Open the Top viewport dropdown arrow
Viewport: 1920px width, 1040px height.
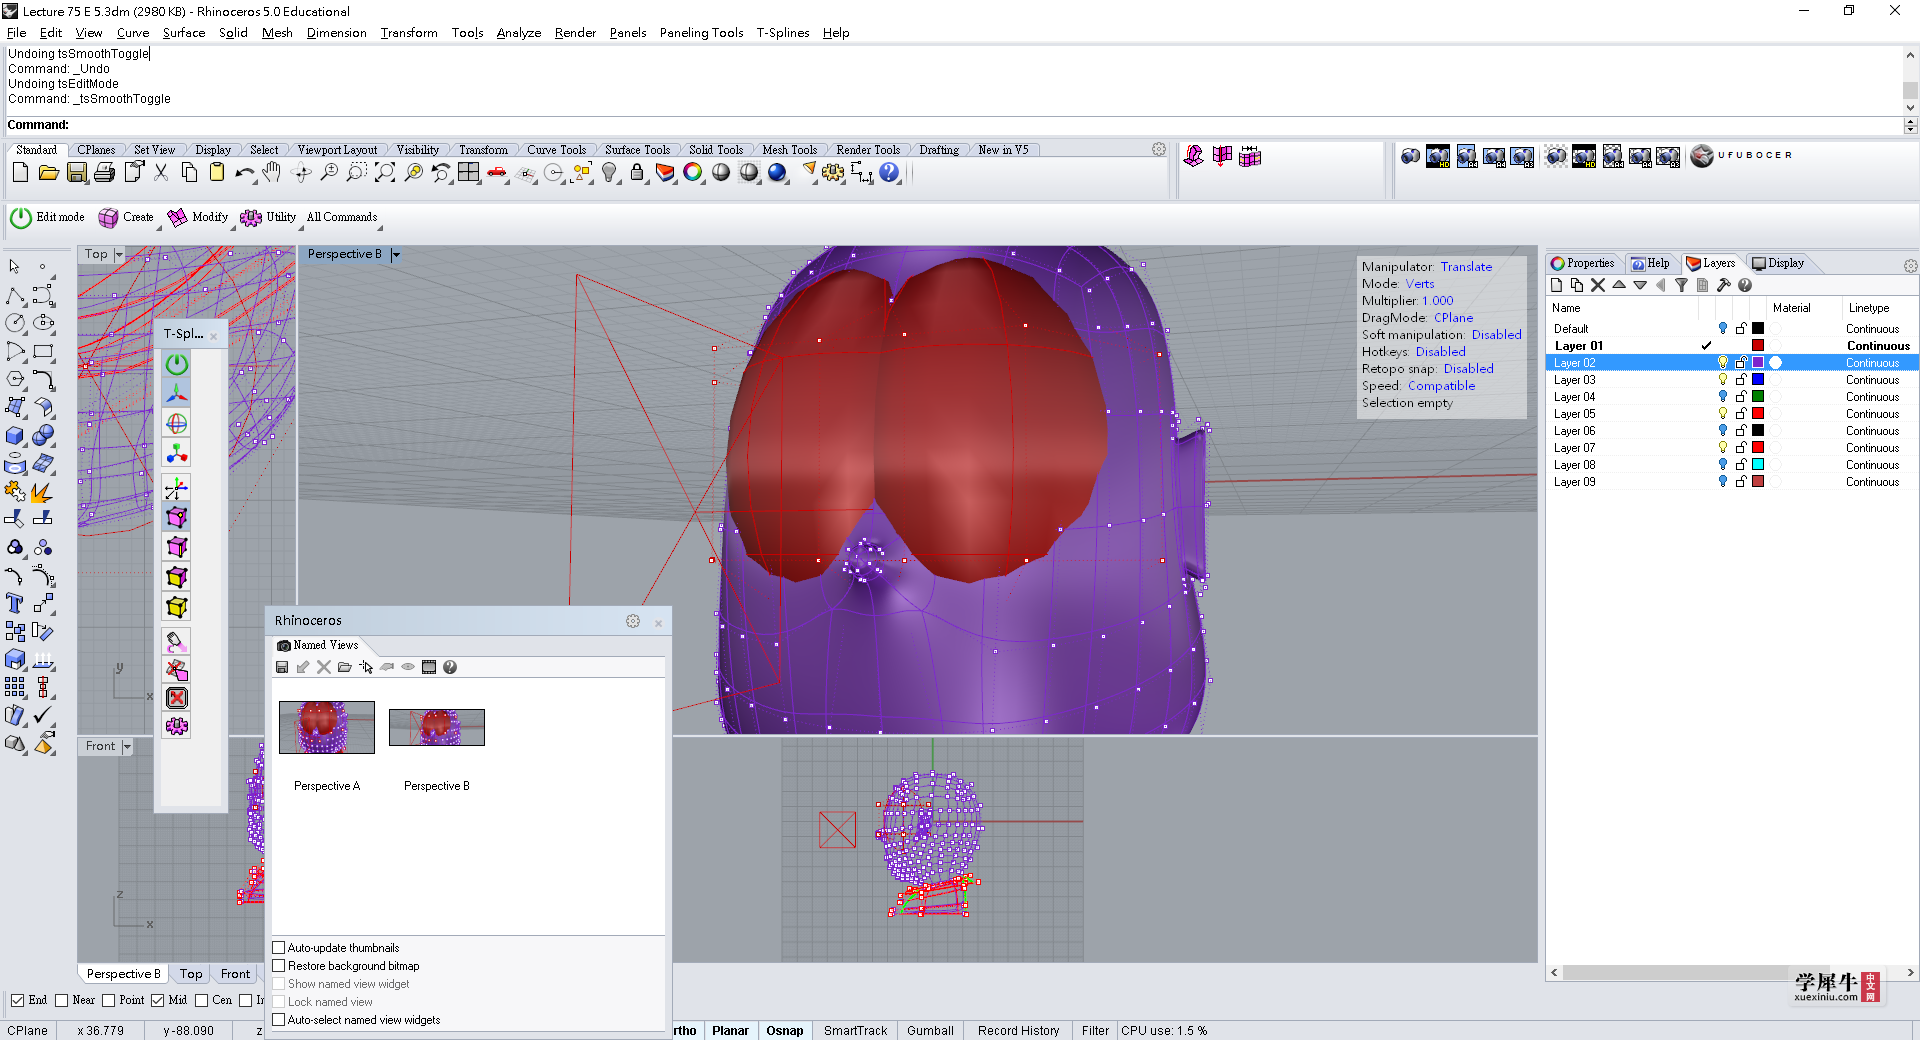coord(119,255)
